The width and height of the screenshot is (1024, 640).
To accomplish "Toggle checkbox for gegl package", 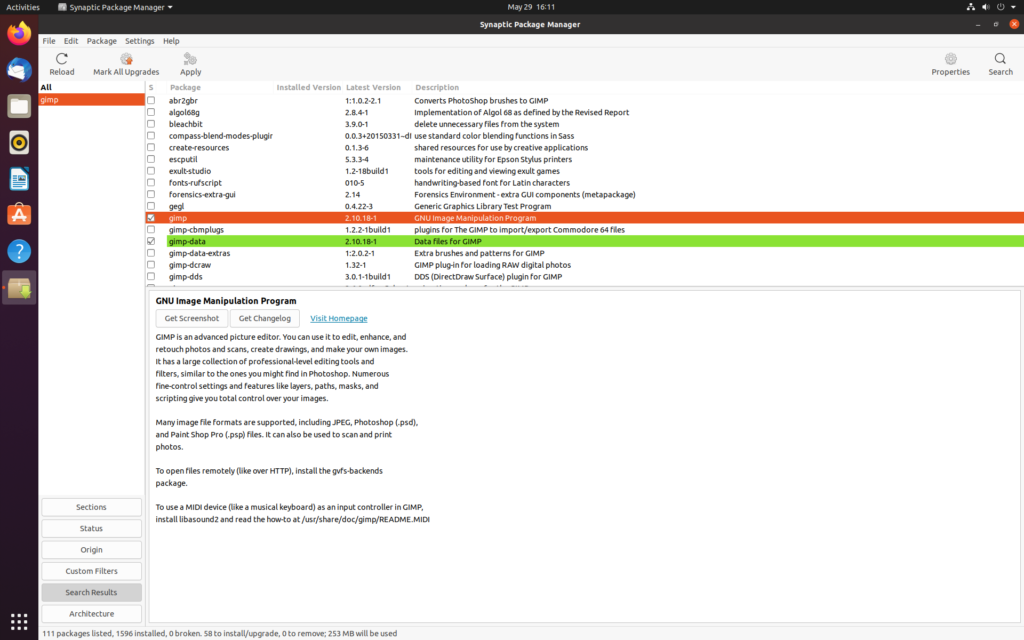I will pos(151,206).
